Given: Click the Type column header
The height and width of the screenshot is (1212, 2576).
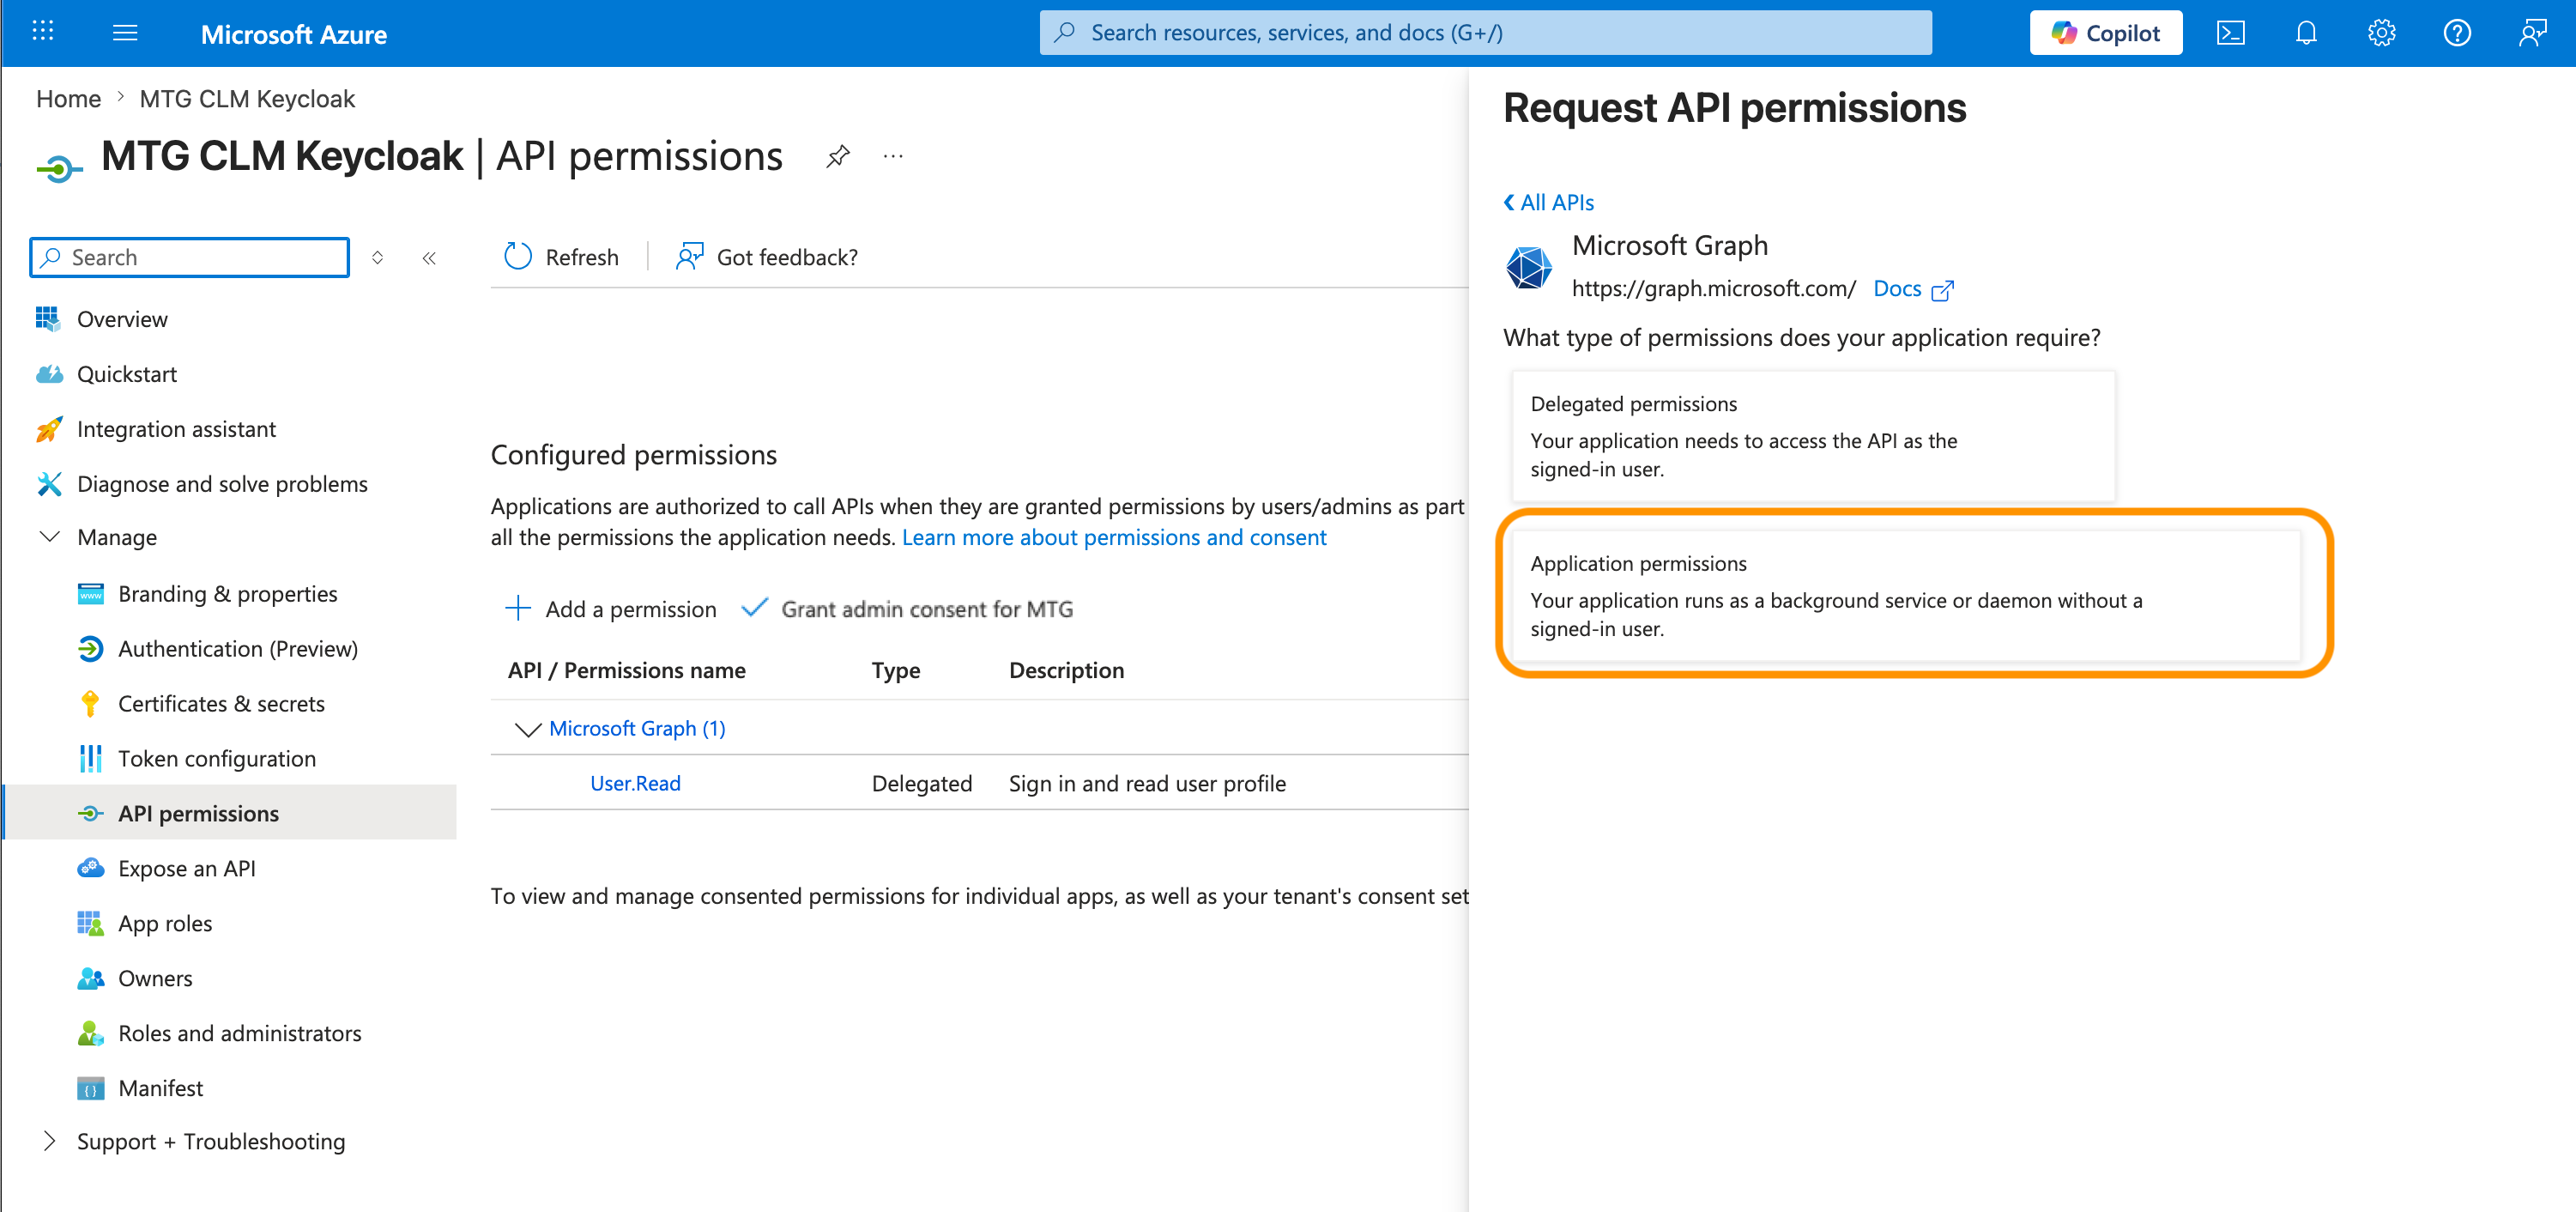Looking at the screenshot, I should 896,670.
